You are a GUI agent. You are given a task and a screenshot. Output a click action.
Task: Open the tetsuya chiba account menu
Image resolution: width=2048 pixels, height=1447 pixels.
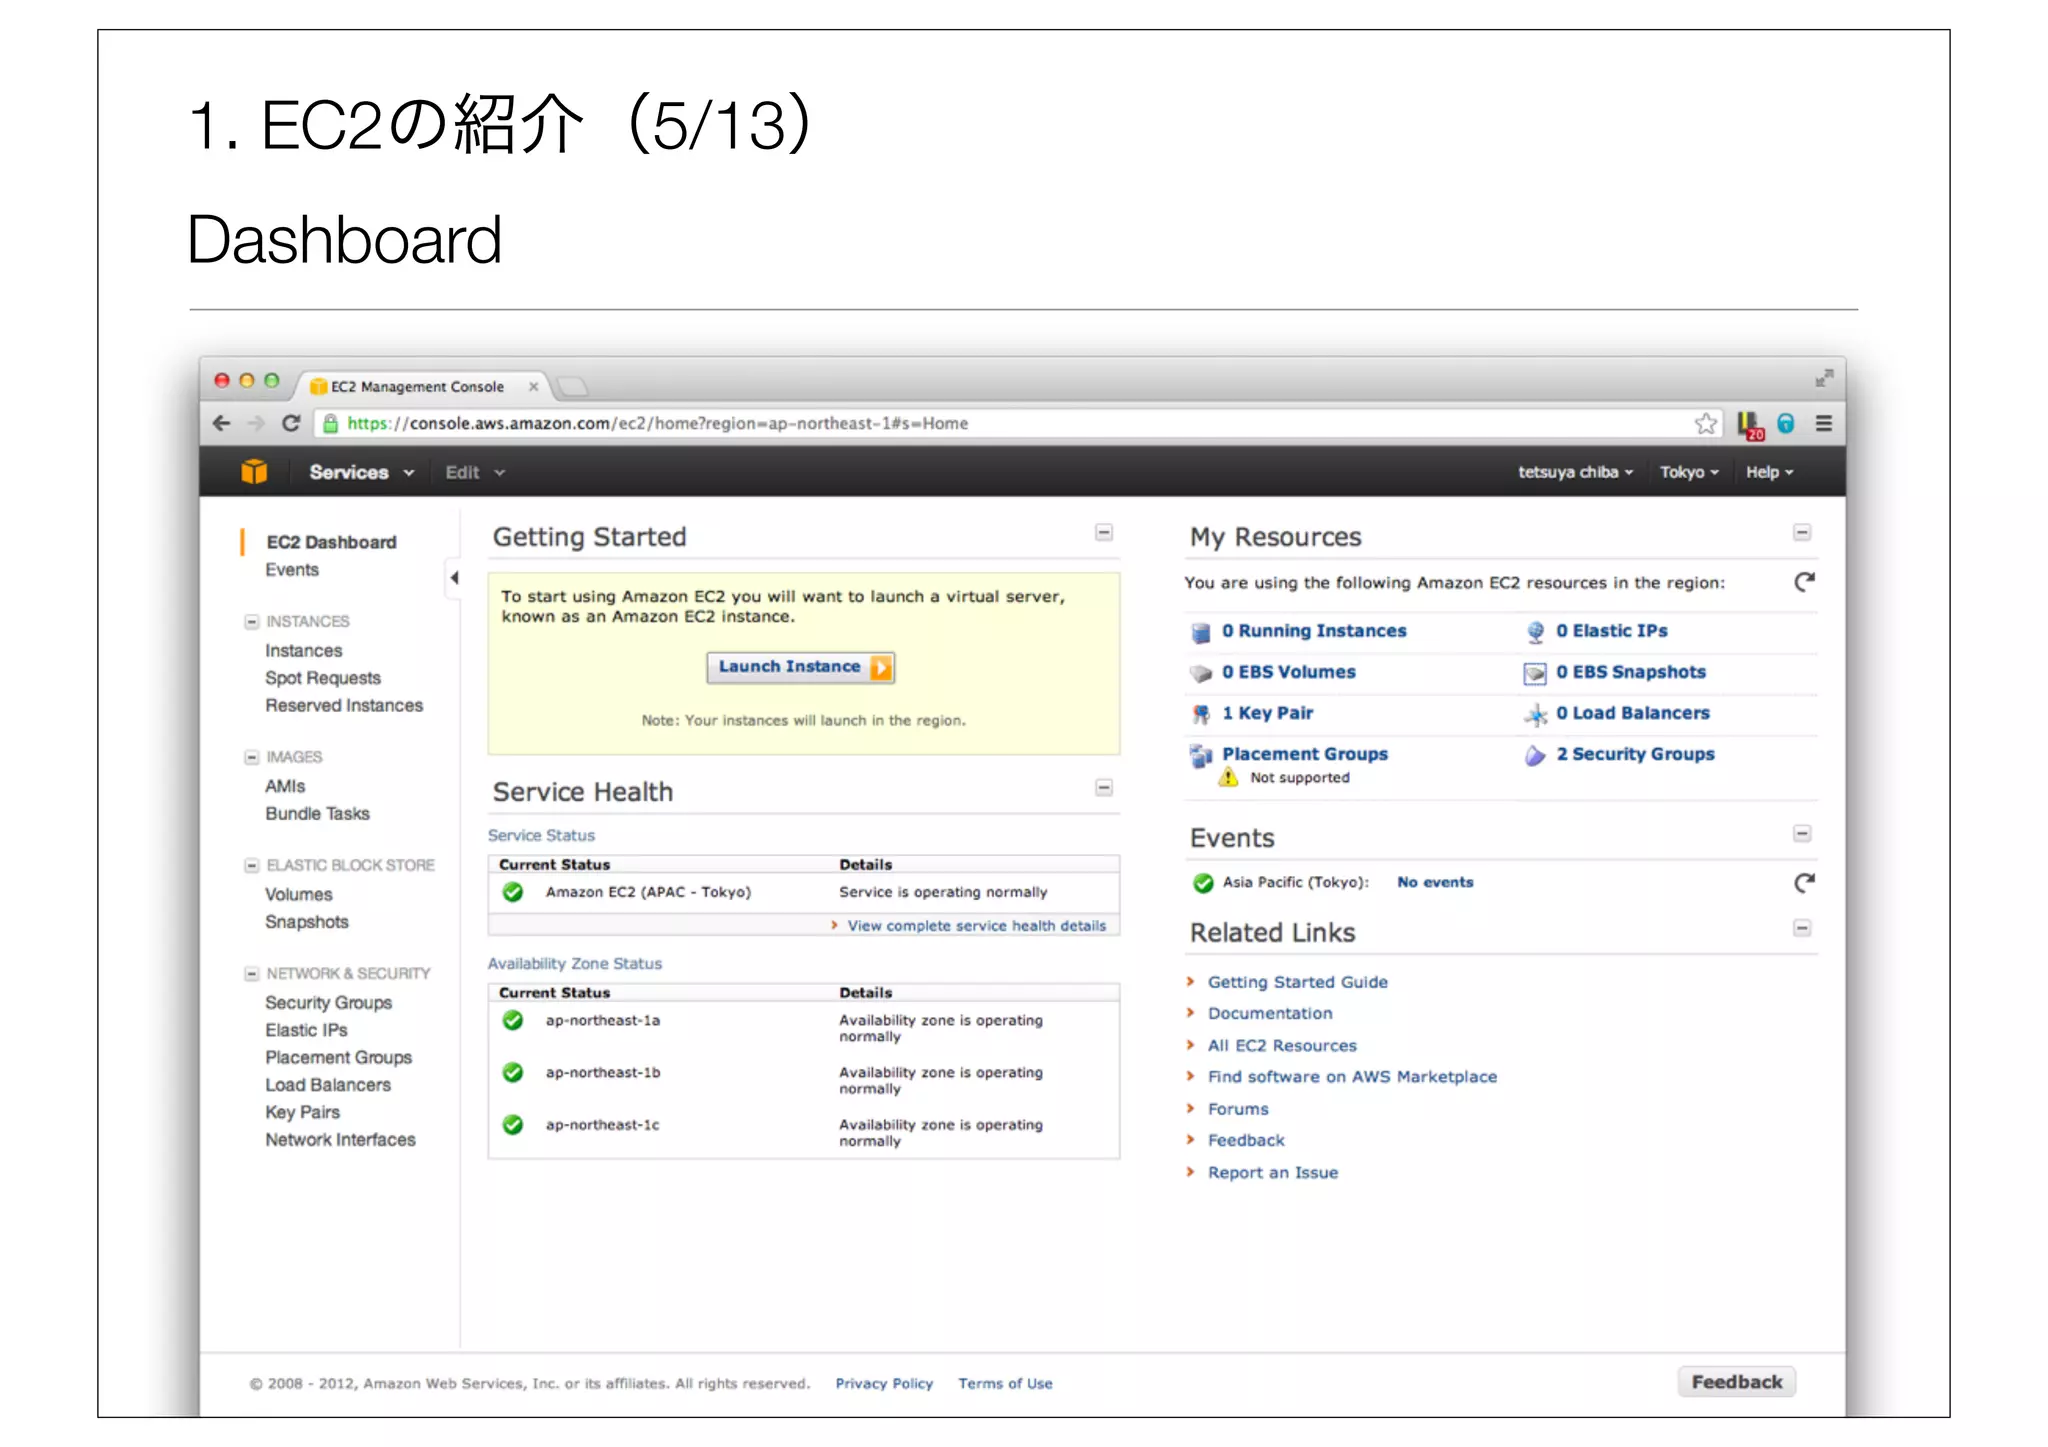[1575, 472]
